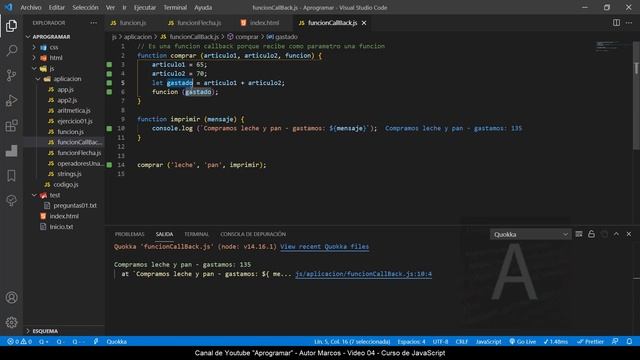Open editor More Actions menu

point(629,23)
